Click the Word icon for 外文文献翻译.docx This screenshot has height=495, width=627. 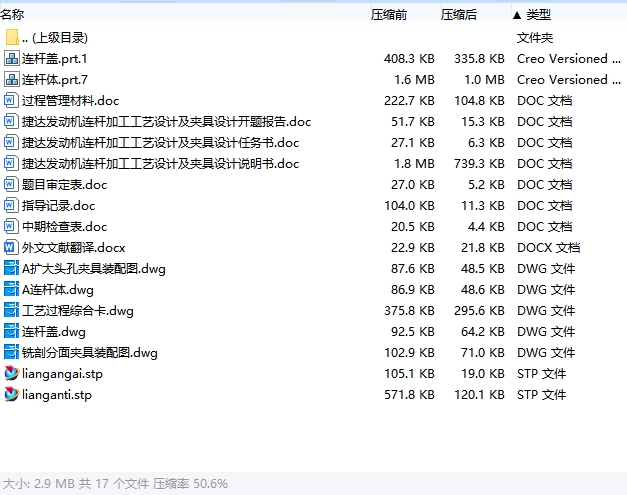click(11, 248)
